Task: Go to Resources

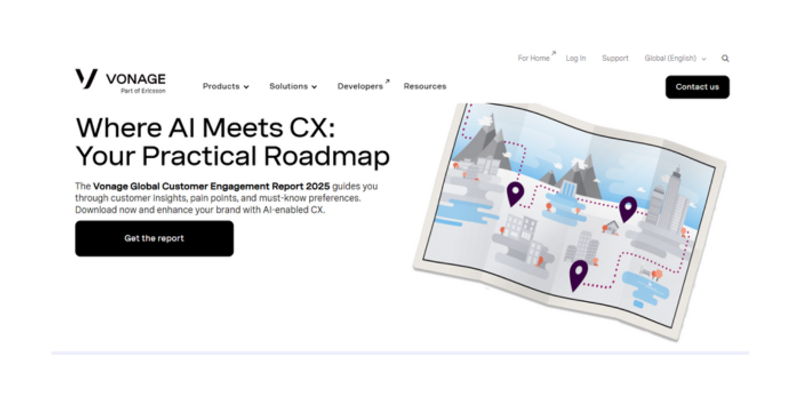Action: point(425,87)
